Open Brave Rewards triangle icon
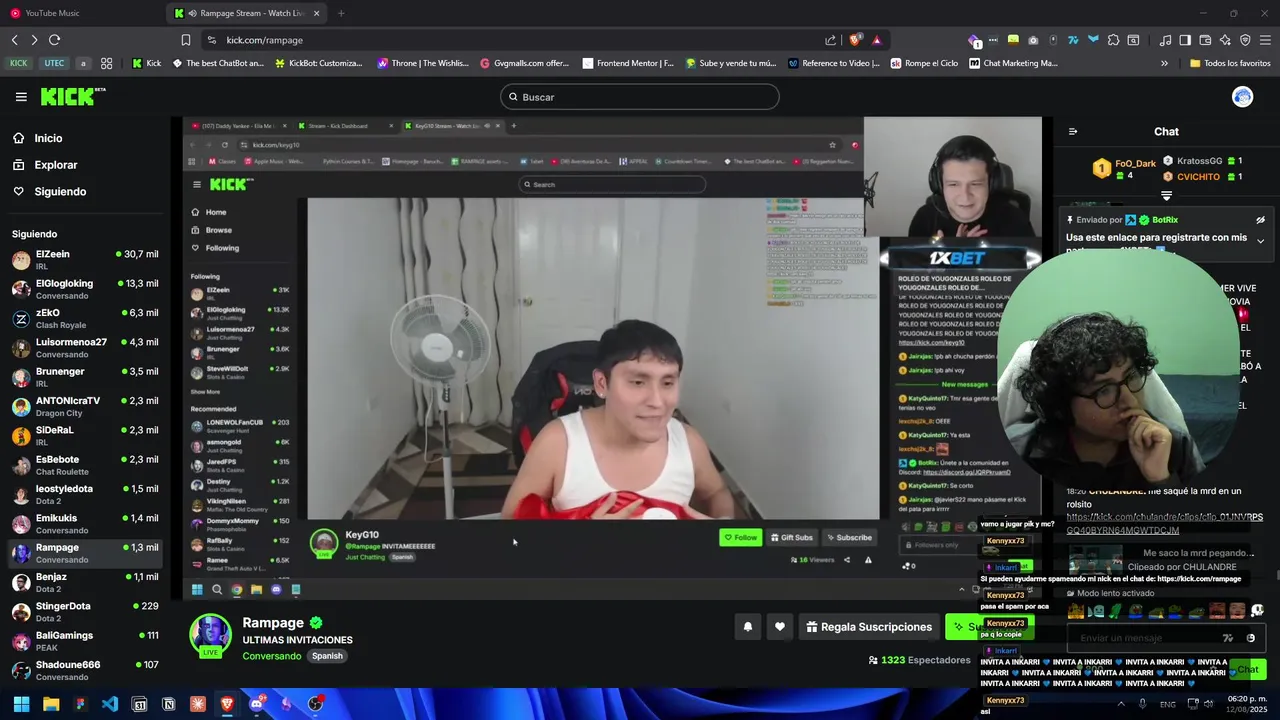 pos(877,40)
